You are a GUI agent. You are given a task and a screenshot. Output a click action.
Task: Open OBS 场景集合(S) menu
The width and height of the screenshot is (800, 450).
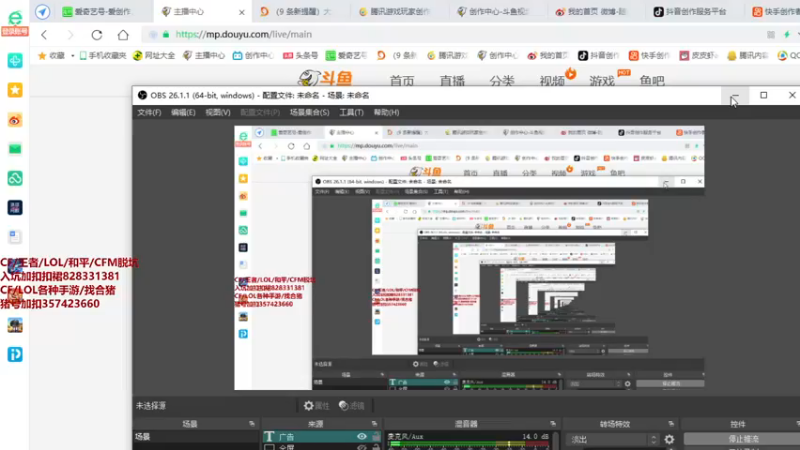pyautogui.click(x=310, y=112)
